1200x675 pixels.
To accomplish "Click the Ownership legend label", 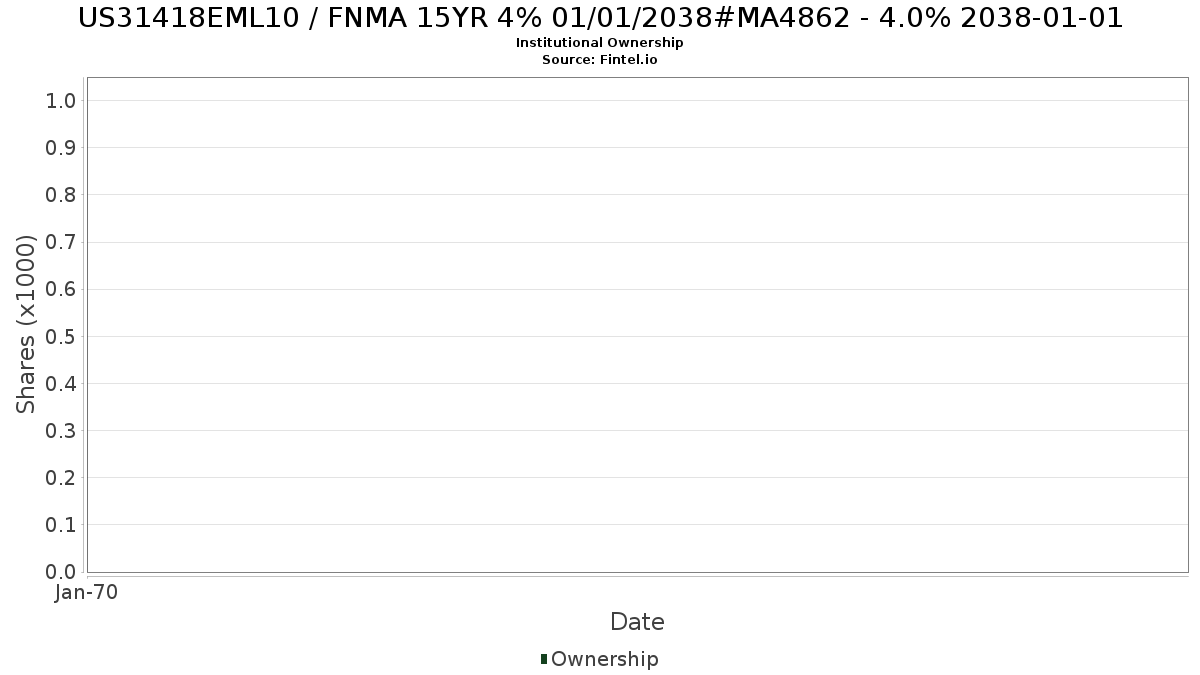I will (604, 659).
